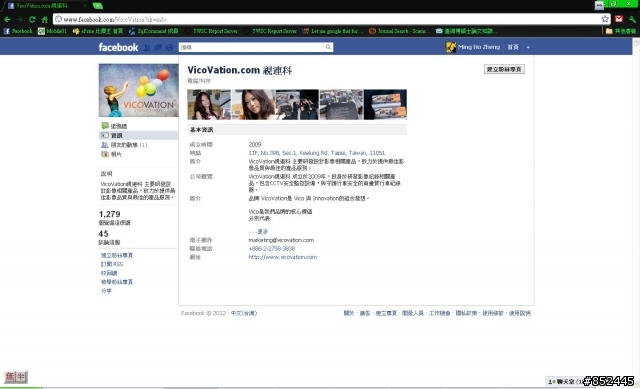Screen dimensions: 640x389
Task: Click the report fan page sidebar link
Action: [x=117, y=282]
